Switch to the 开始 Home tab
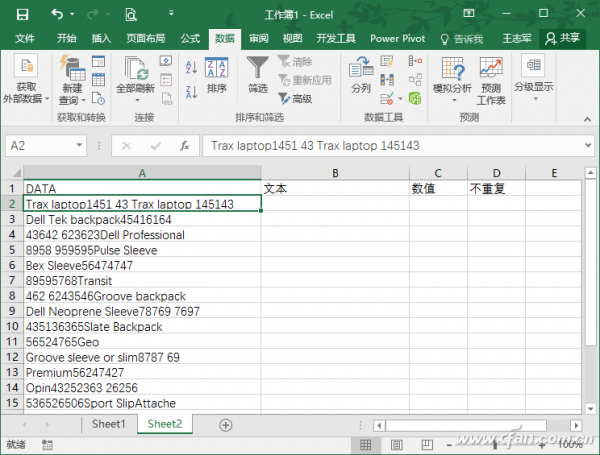This screenshot has height=455, width=600. pyautogui.click(x=67, y=38)
